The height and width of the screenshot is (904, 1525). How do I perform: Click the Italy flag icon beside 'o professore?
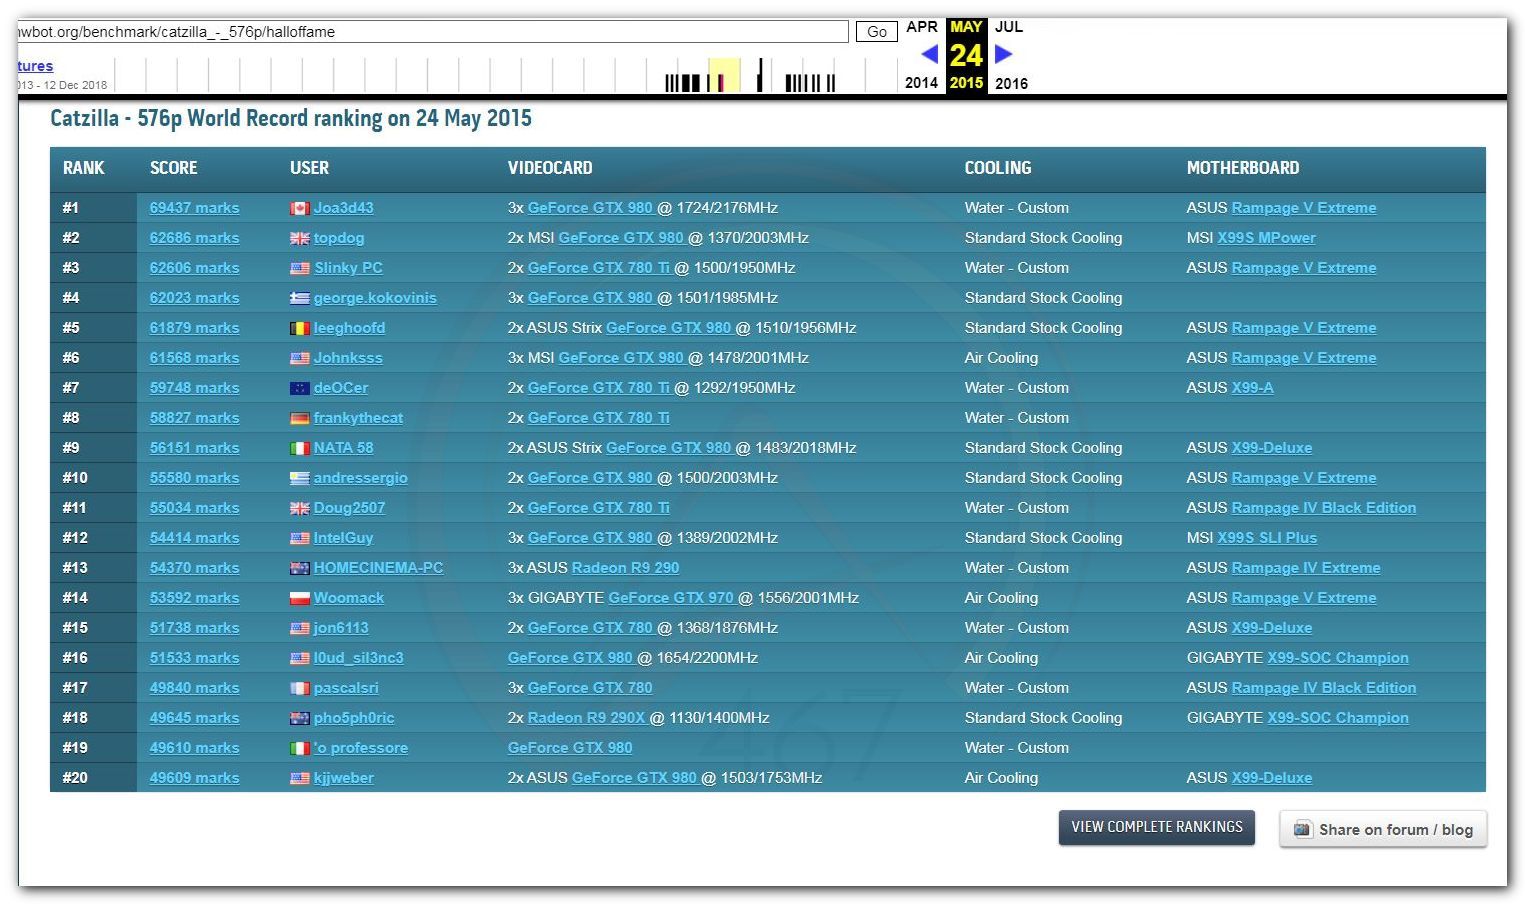299,748
